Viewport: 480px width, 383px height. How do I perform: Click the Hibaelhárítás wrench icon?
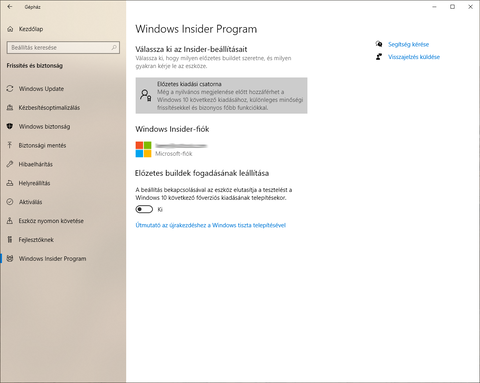(10, 164)
